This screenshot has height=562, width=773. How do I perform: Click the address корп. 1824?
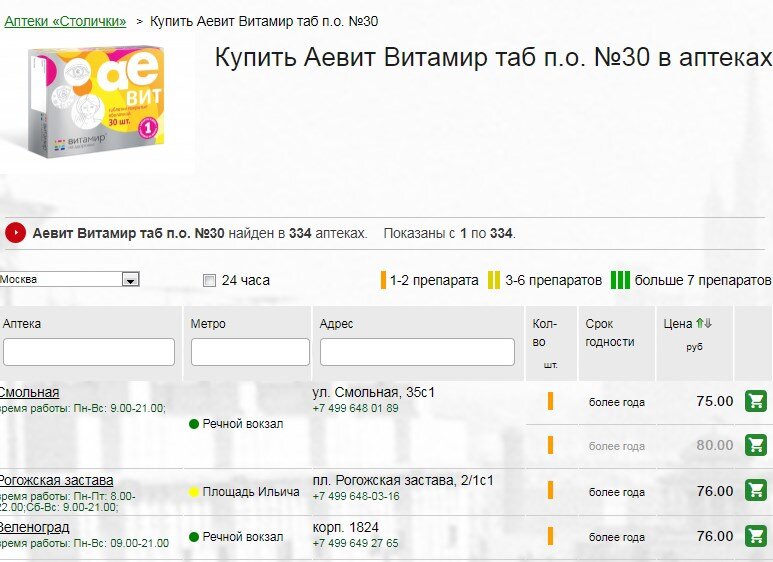[346, 527]
